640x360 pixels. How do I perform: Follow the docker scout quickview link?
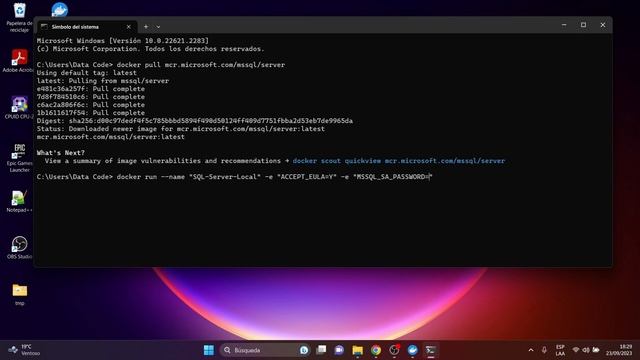click(398, 161)
